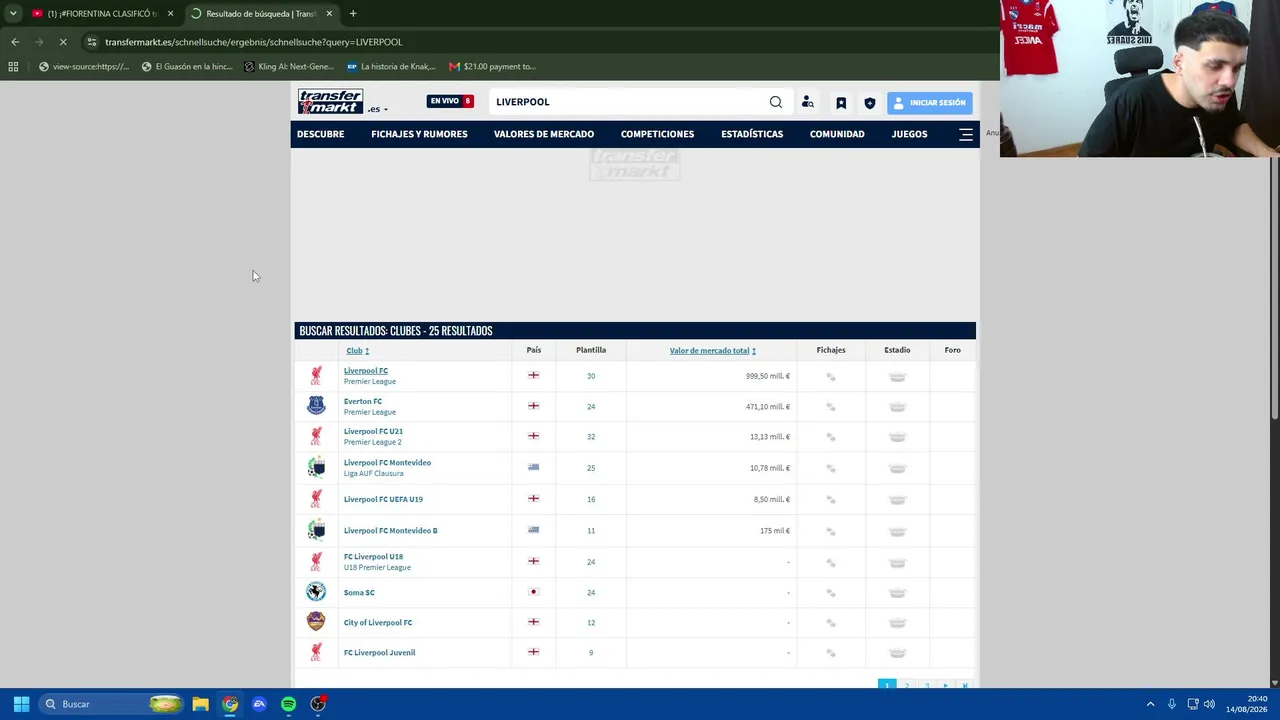Open Everton FC stadium icon
The height and width of the screenshot is (720, 1280).
[x=897, y=407]
